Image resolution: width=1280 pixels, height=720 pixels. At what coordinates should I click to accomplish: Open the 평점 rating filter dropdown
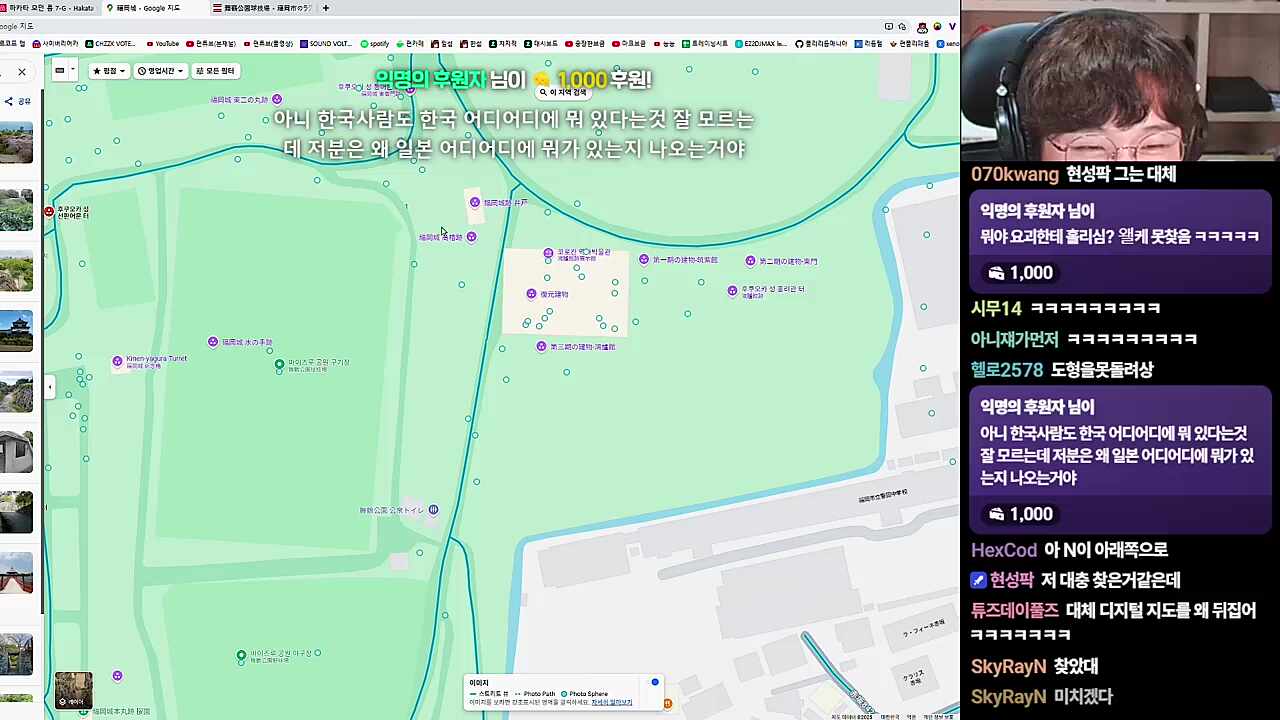click(x=109, y=71)
